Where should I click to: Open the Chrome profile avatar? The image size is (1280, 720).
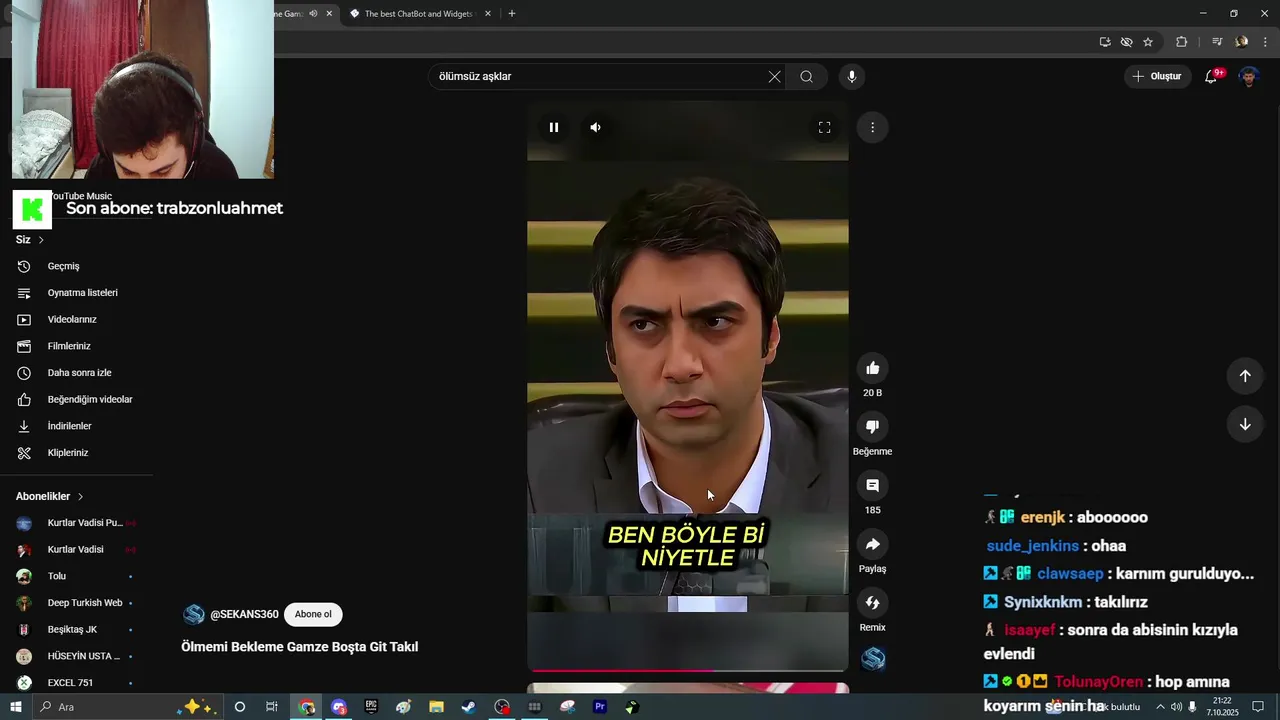click(x=1242, y=42)
